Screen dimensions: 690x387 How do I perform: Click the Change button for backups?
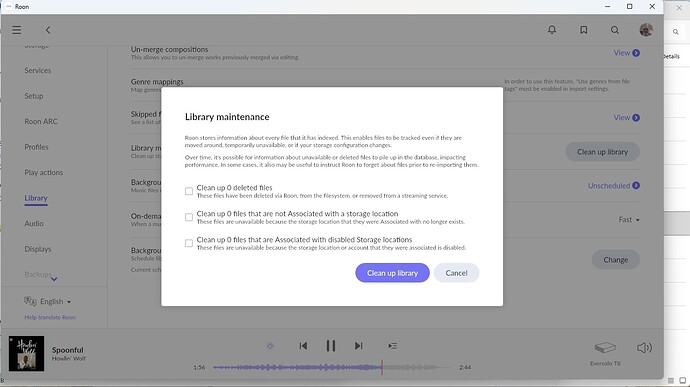(x=616, y=260)
